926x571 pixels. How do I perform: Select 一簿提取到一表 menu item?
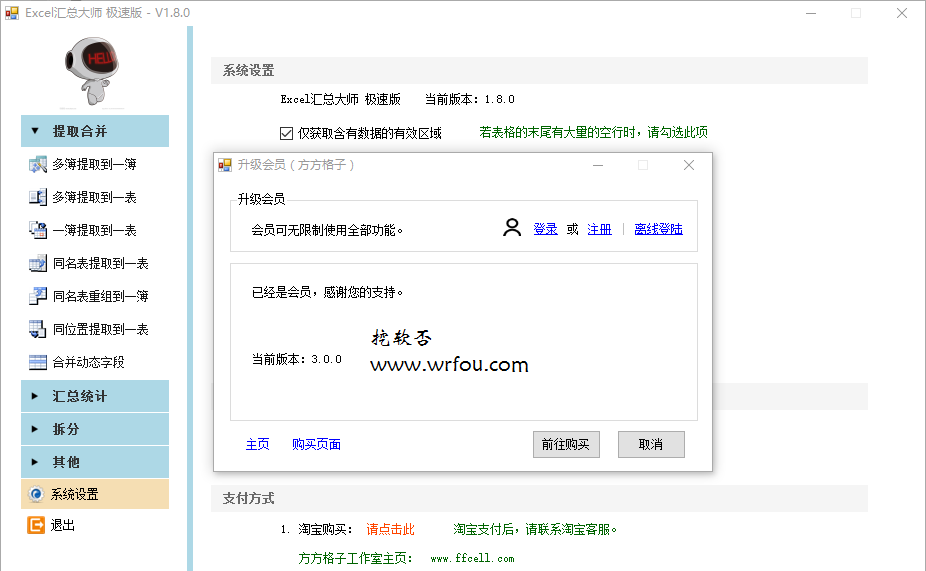(x=95, y=230)
